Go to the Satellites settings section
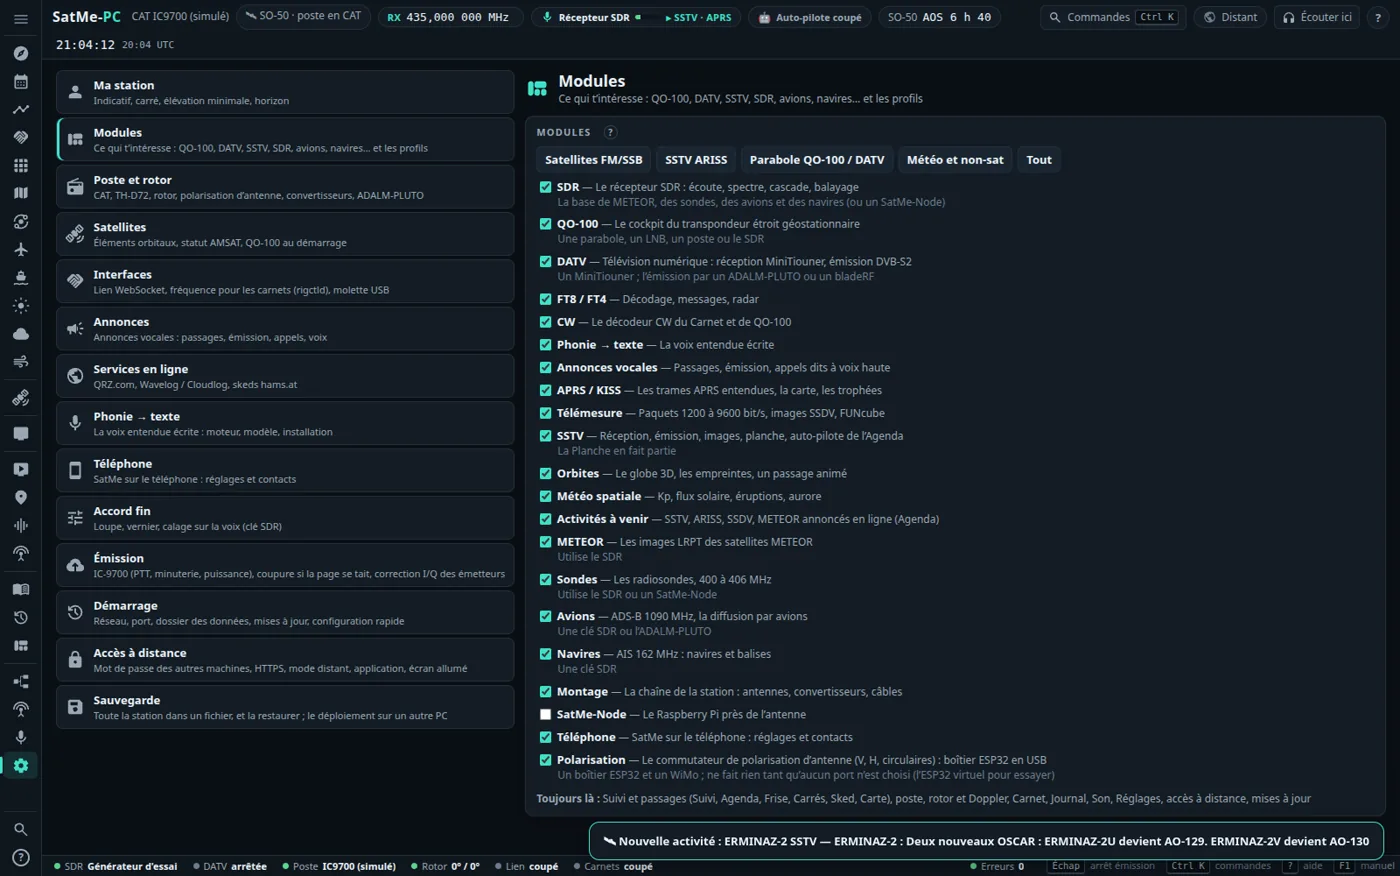Viewport: 1400px width, 876px height. (x=285, y=234)
